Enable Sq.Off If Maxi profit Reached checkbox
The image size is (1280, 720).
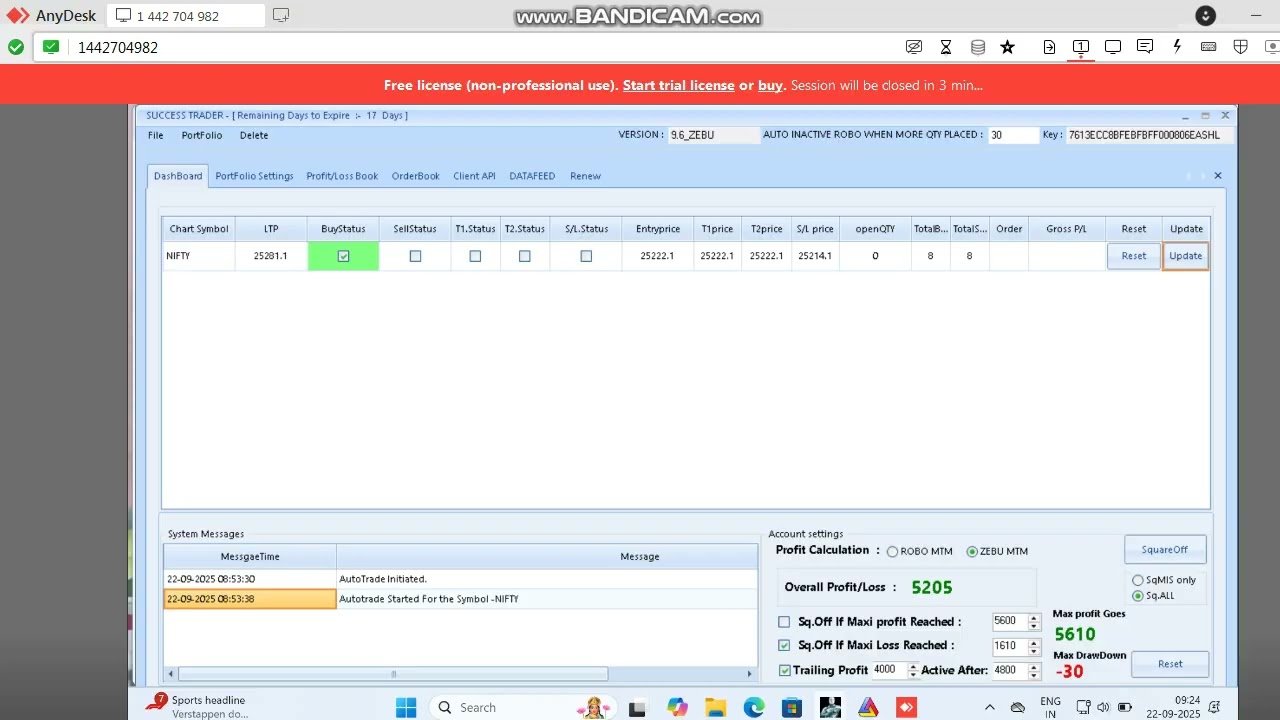pos(784,622)
